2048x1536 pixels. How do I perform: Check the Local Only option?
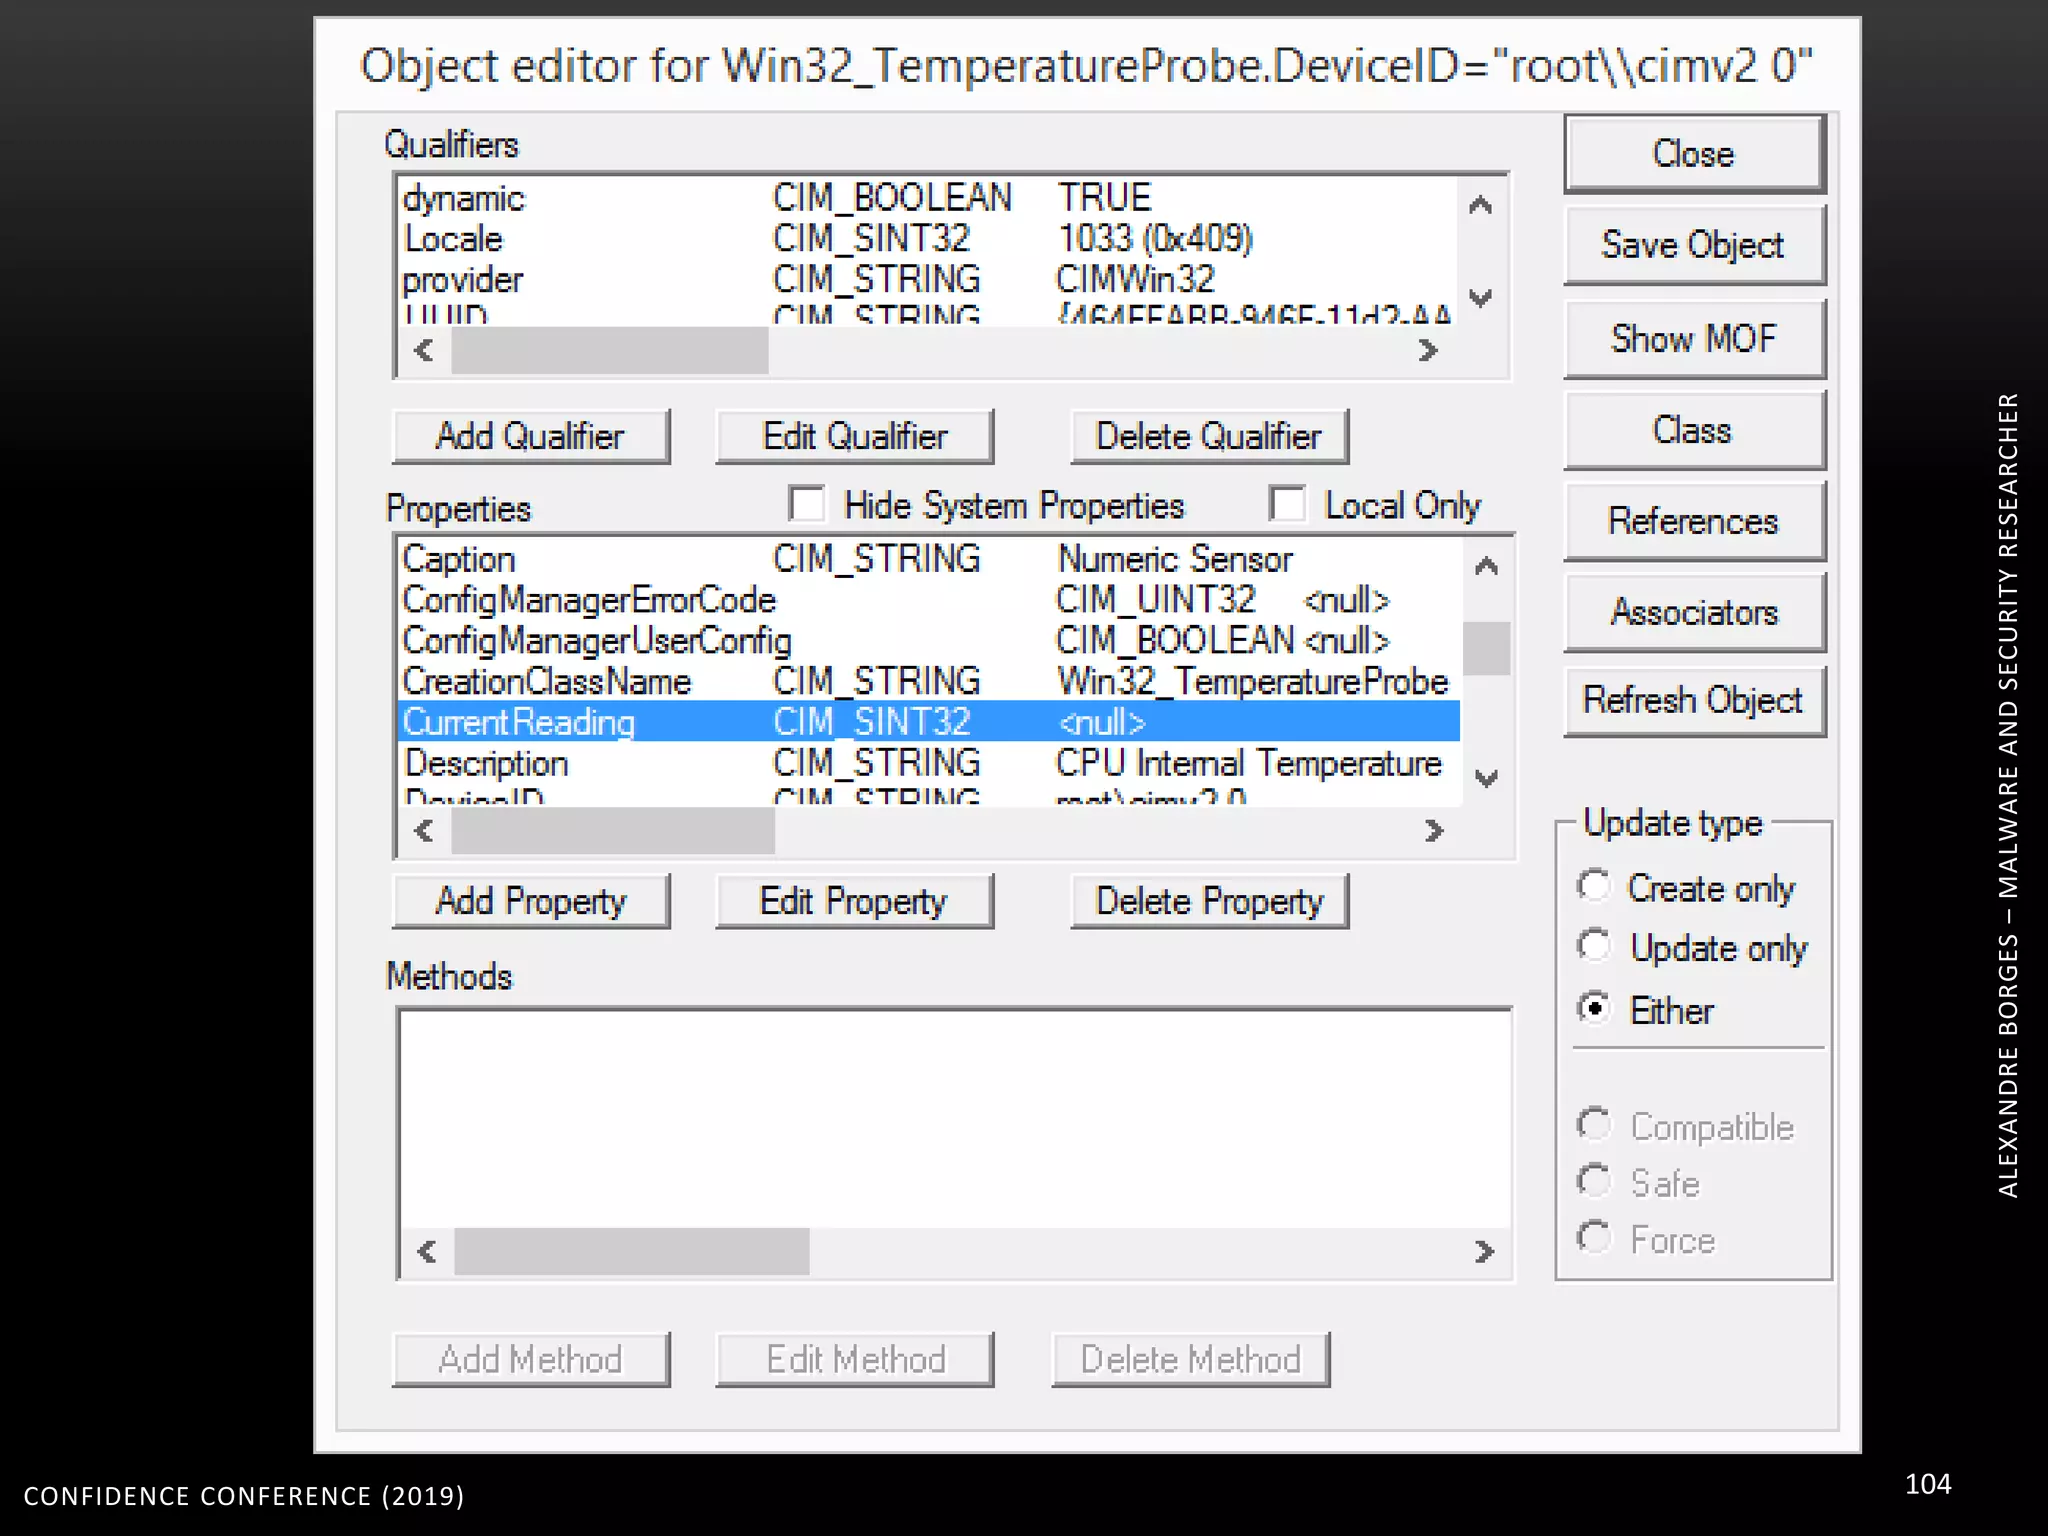click(1287, 504)
